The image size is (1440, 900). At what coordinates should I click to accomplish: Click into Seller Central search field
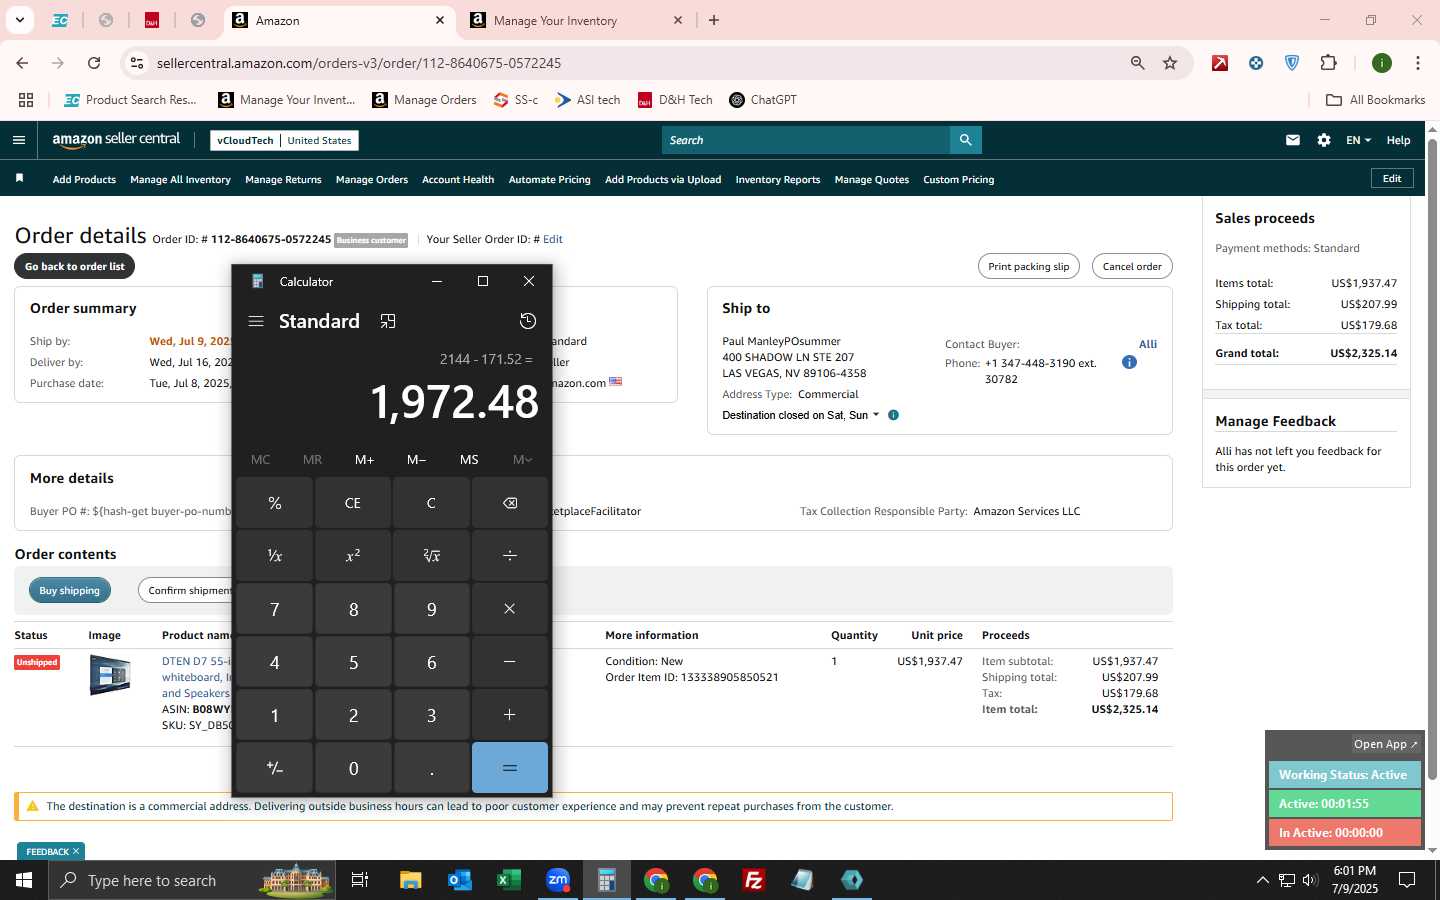pyautogui.click(x=805, y=140)
